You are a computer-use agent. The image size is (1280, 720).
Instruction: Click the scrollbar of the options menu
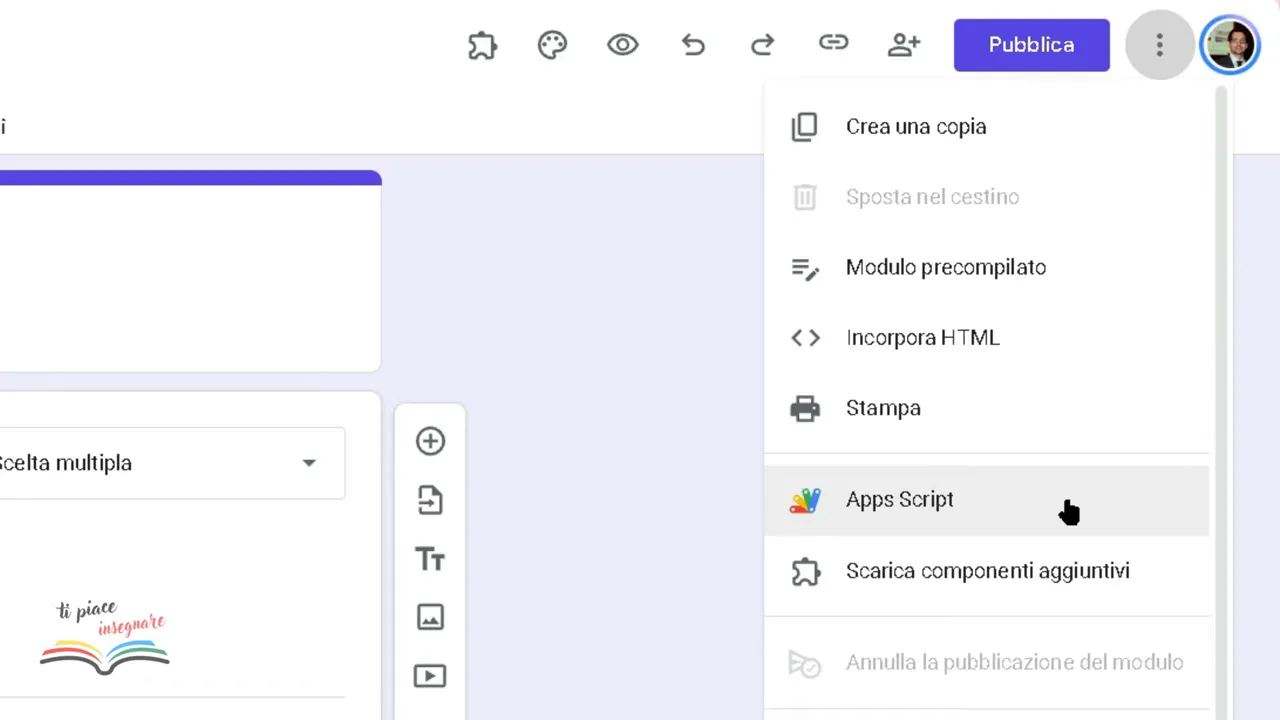click(1221, 402)
